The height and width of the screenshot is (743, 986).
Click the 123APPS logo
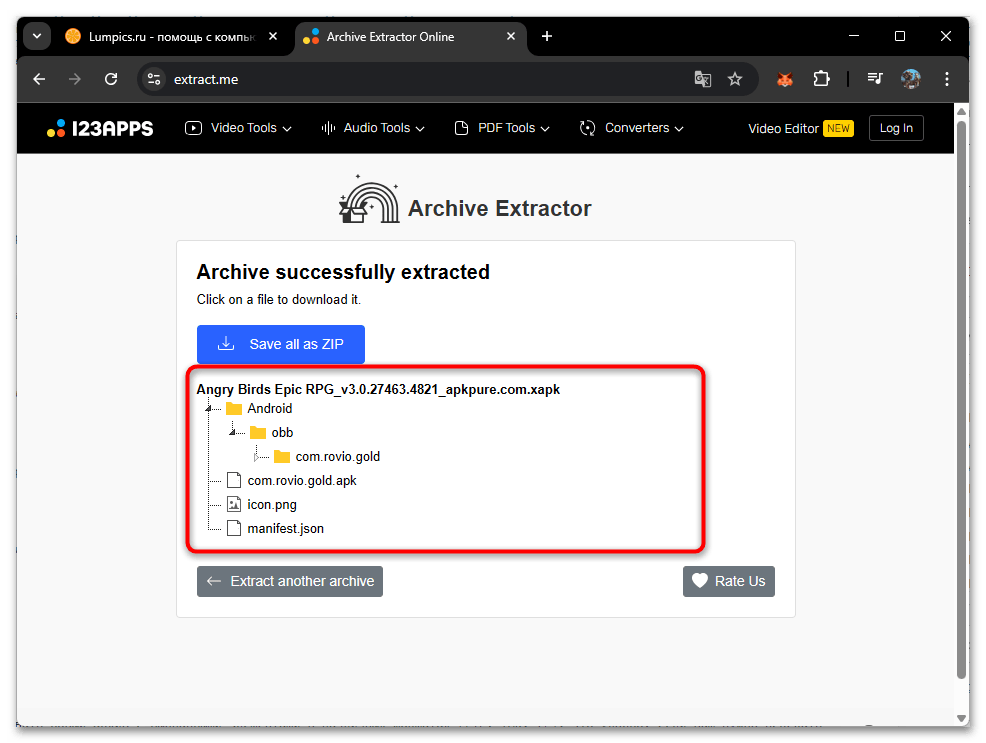pyautogui.click(x=100, y=128)
